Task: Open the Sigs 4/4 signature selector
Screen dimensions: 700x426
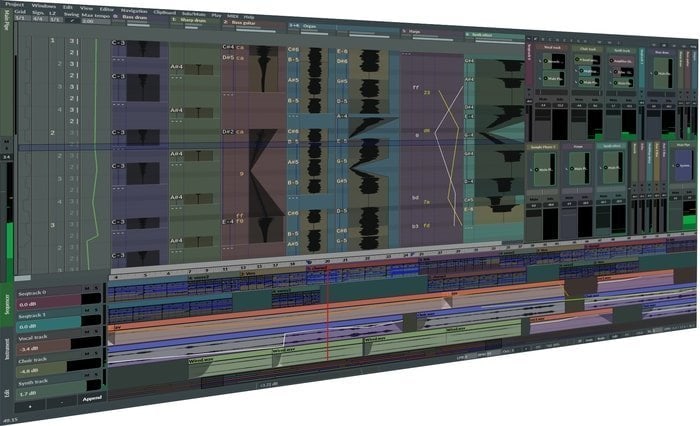Action: [38, 18]
